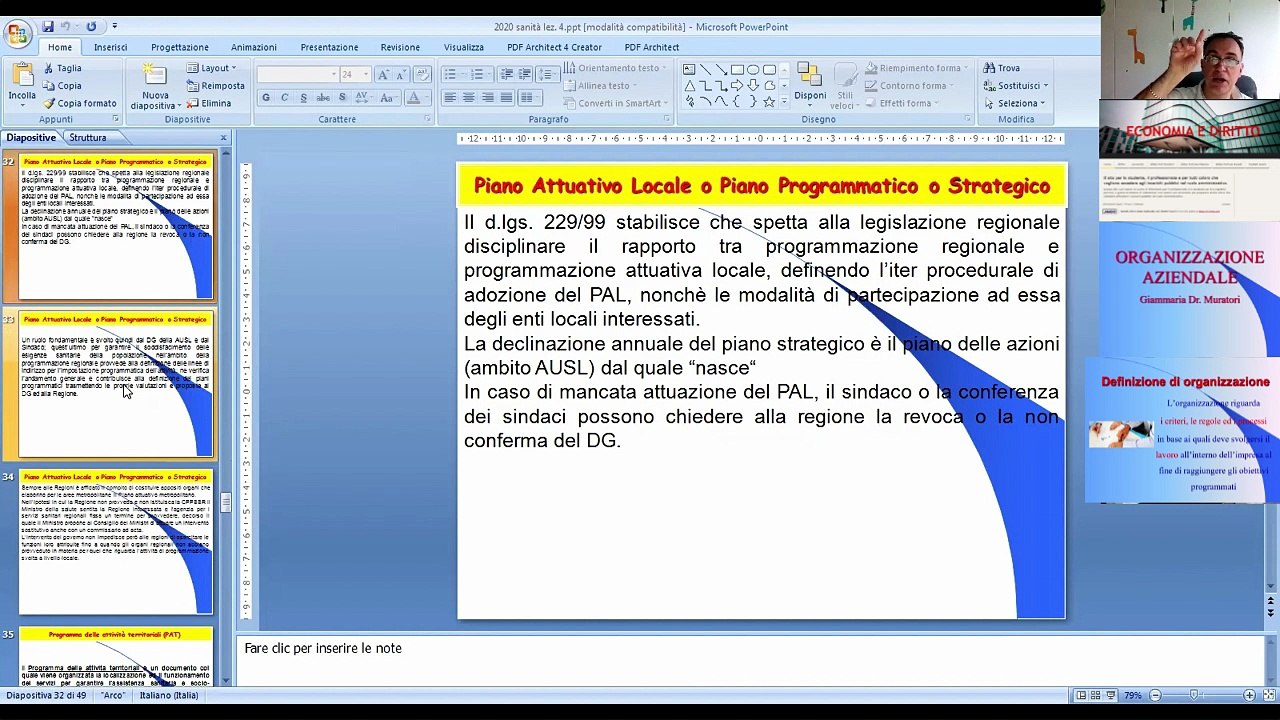
Task: Clear all text formatting
Action: coord(422,75)
